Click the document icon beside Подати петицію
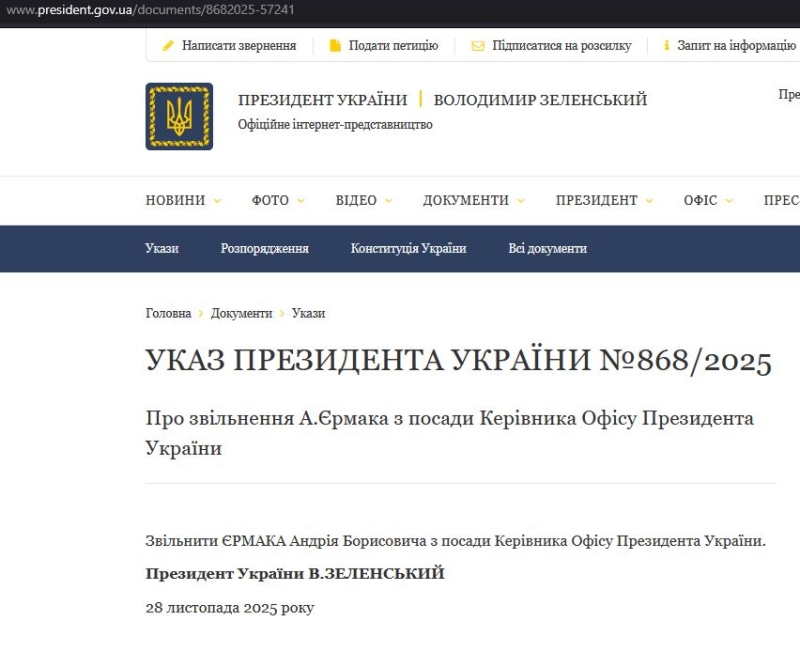 (335, 46)
